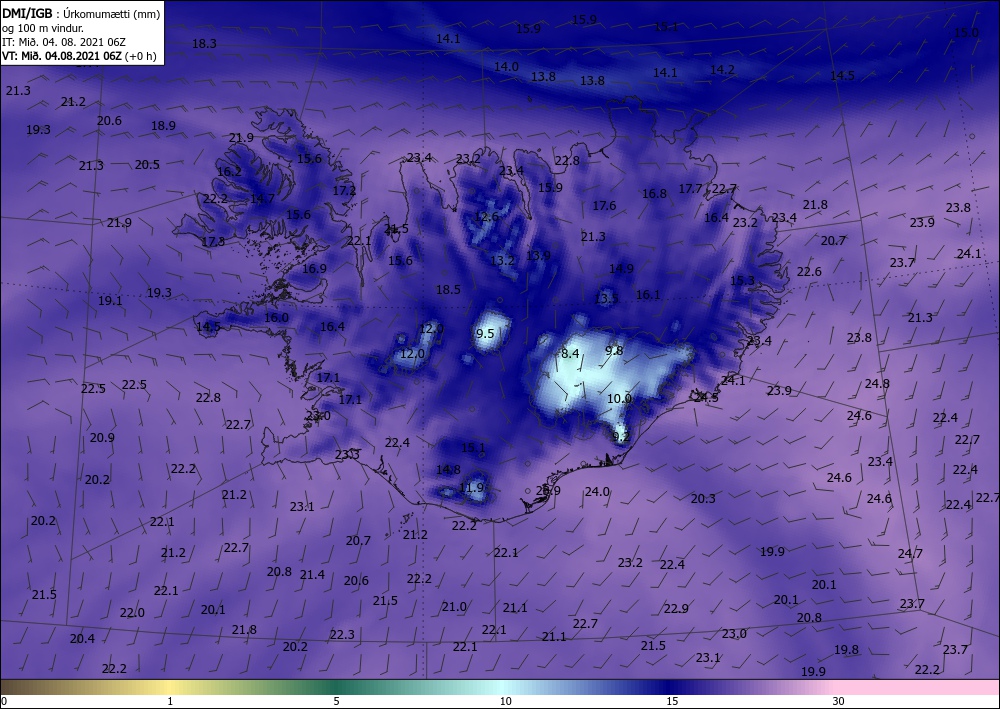1000x709 pixels.
Task: Click the 16.8 map value
Action: [654, 194]
